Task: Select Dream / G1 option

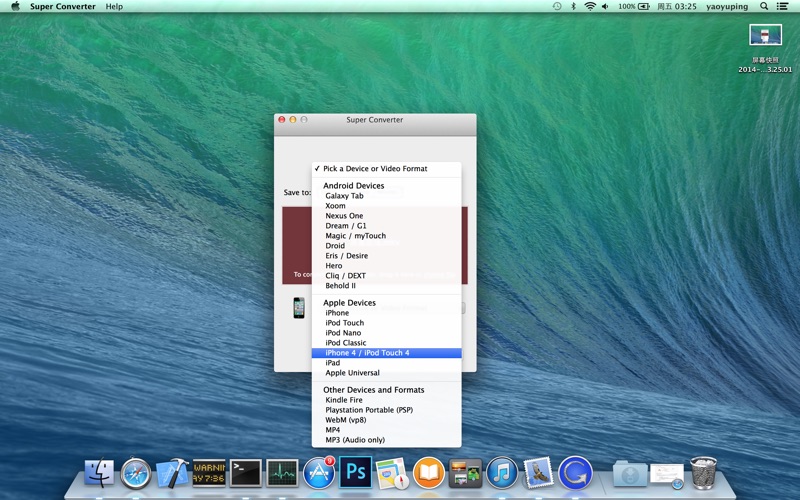Action: tap(386, 226)
